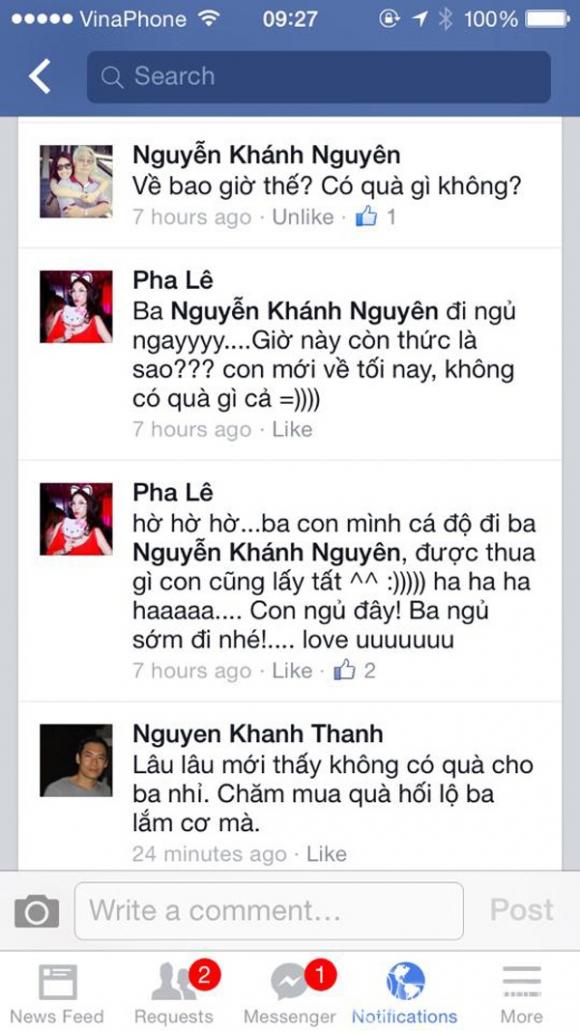Open Nguyen Khanh Thanh's profile picture
Viewport: 580px width, 1031px height.
coord(76,760)
